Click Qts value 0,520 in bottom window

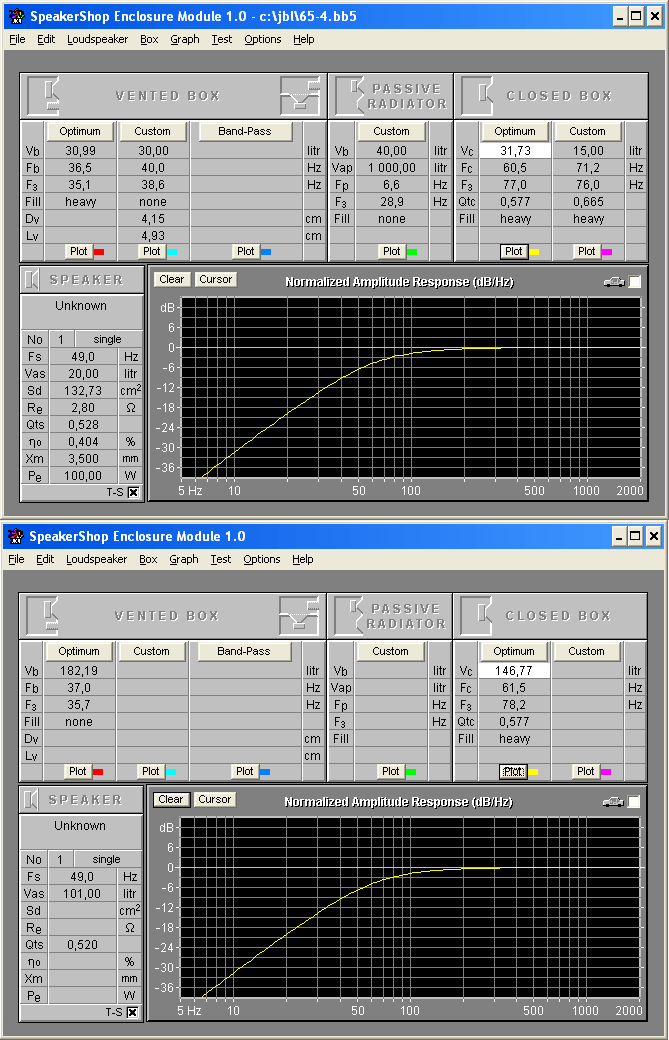82,945
